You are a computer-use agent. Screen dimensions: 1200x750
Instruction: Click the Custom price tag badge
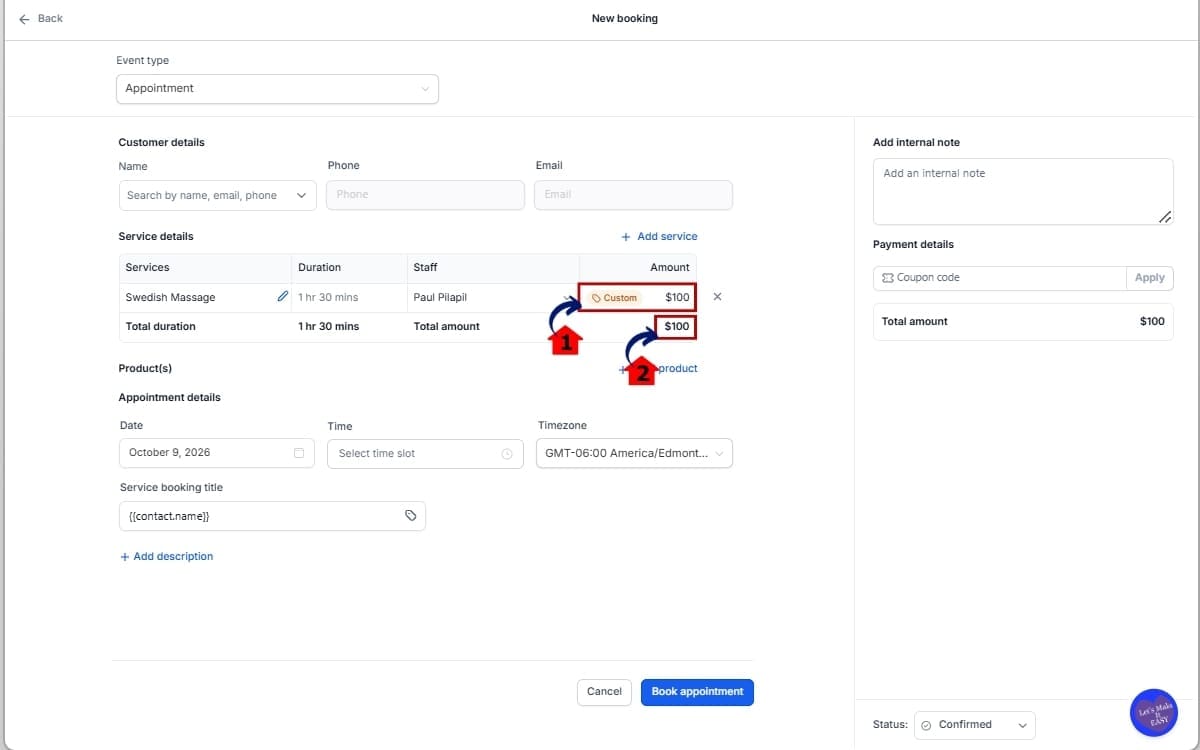(614, 298)
